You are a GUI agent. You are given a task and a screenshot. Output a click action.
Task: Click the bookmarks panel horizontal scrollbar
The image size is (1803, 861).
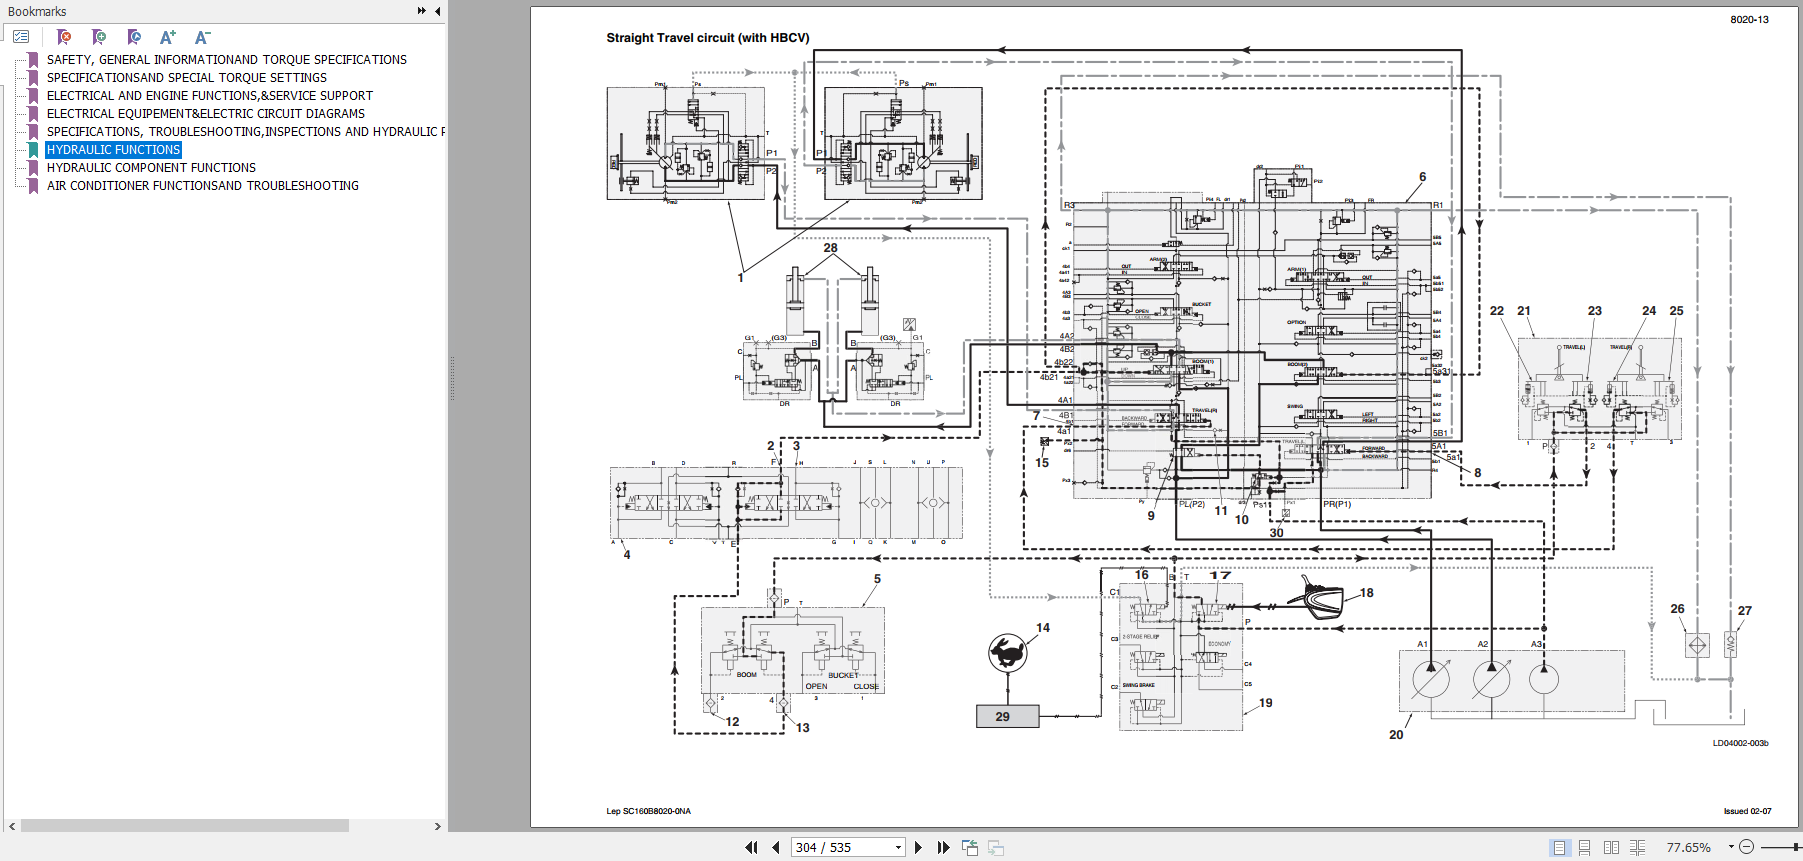(185, 826)
